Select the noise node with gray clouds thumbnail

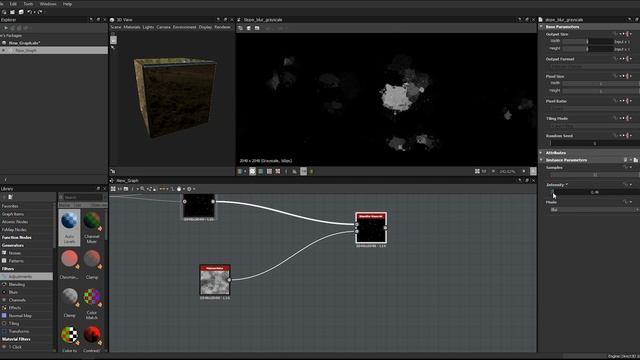point(215,280)
